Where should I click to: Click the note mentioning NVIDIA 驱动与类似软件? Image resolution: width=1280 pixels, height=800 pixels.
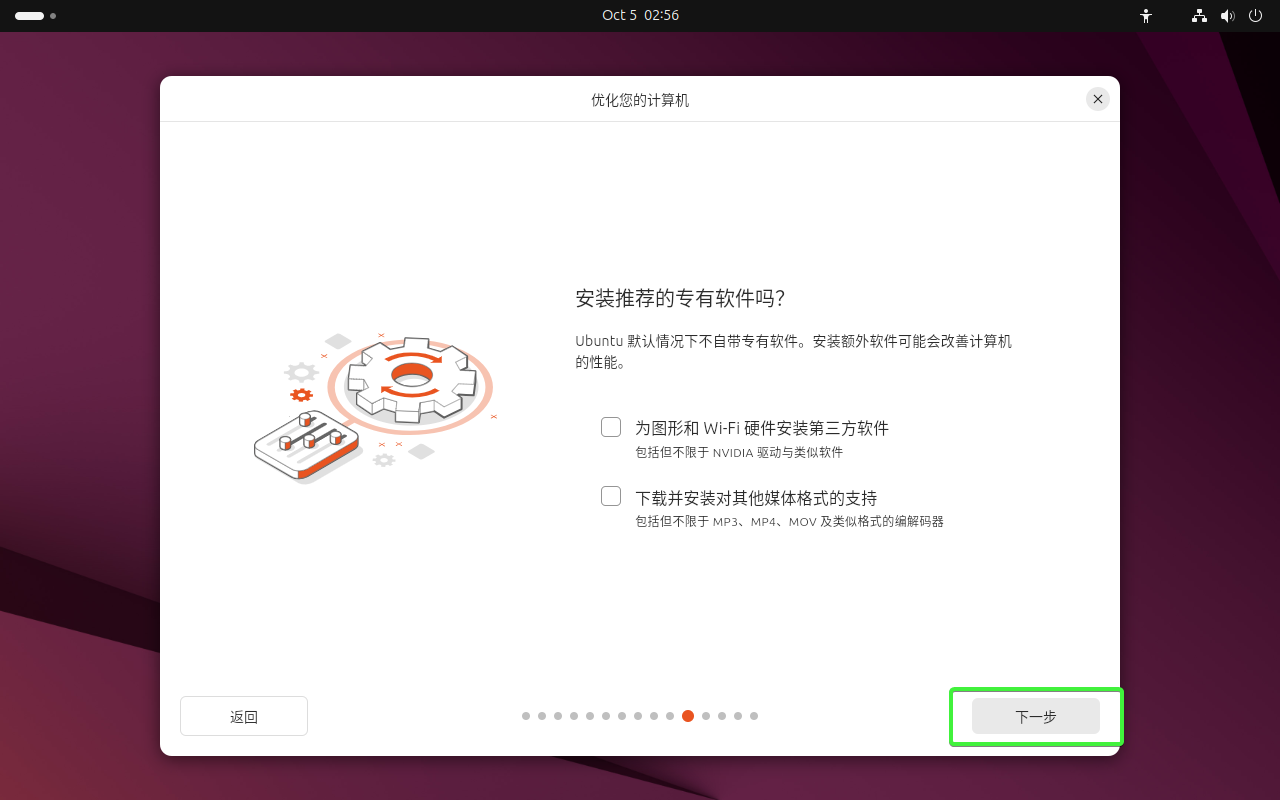click(x=739, y=452)
